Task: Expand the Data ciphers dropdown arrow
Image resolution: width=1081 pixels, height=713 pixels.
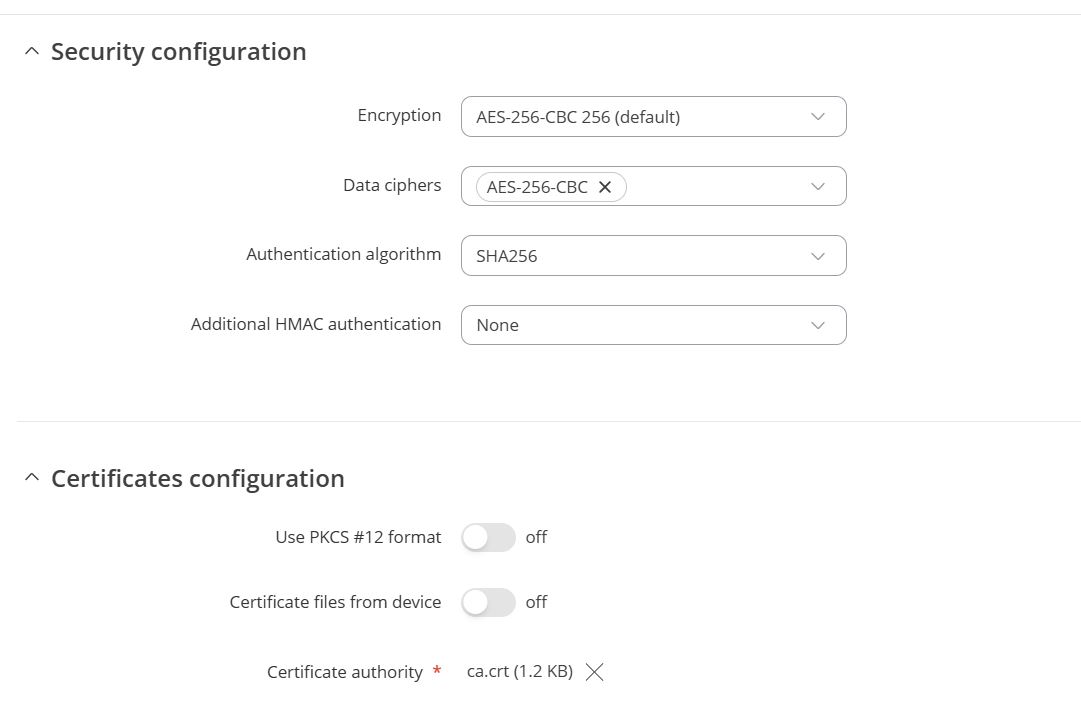Action: pyautogui.click(x=818, y=187)
